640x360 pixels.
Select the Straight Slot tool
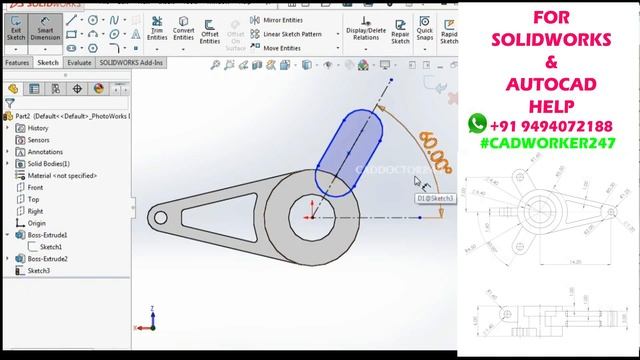pos(71,48)
